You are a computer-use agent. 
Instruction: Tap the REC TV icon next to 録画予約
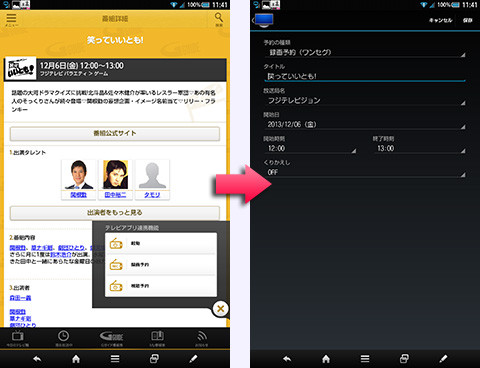pos(116,265)
